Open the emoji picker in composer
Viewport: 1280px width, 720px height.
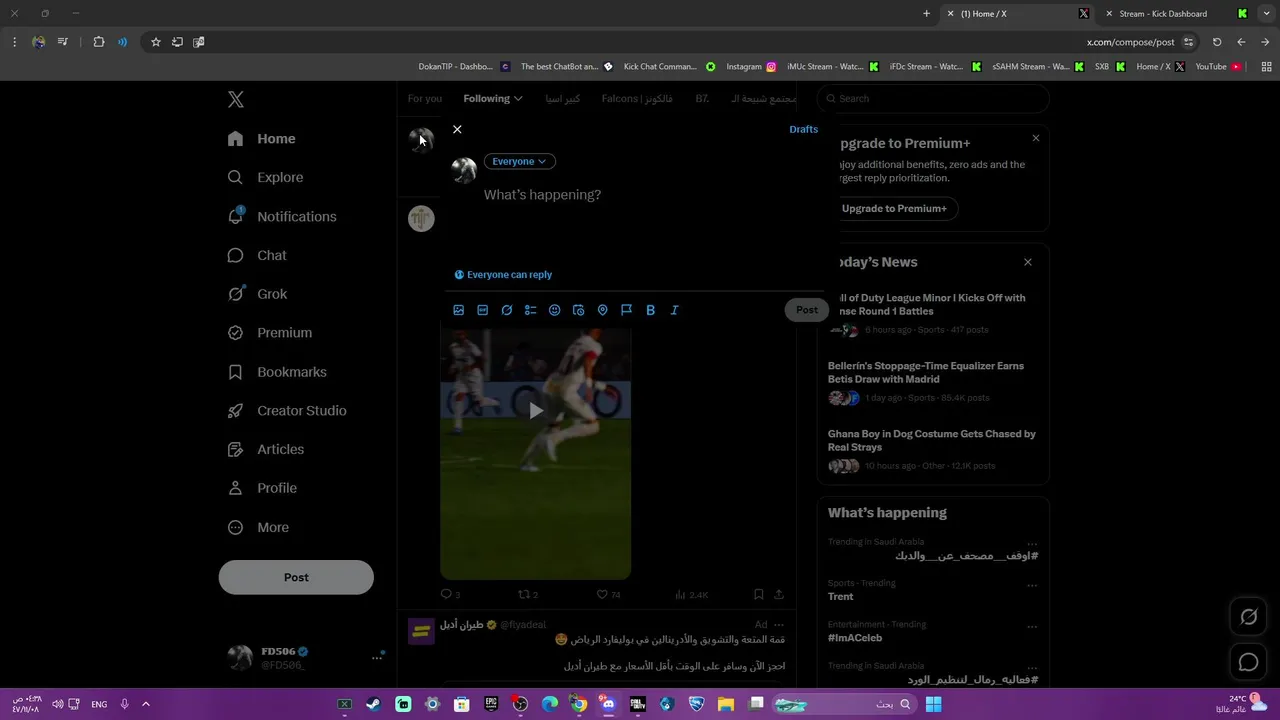(x=555, y=310)
